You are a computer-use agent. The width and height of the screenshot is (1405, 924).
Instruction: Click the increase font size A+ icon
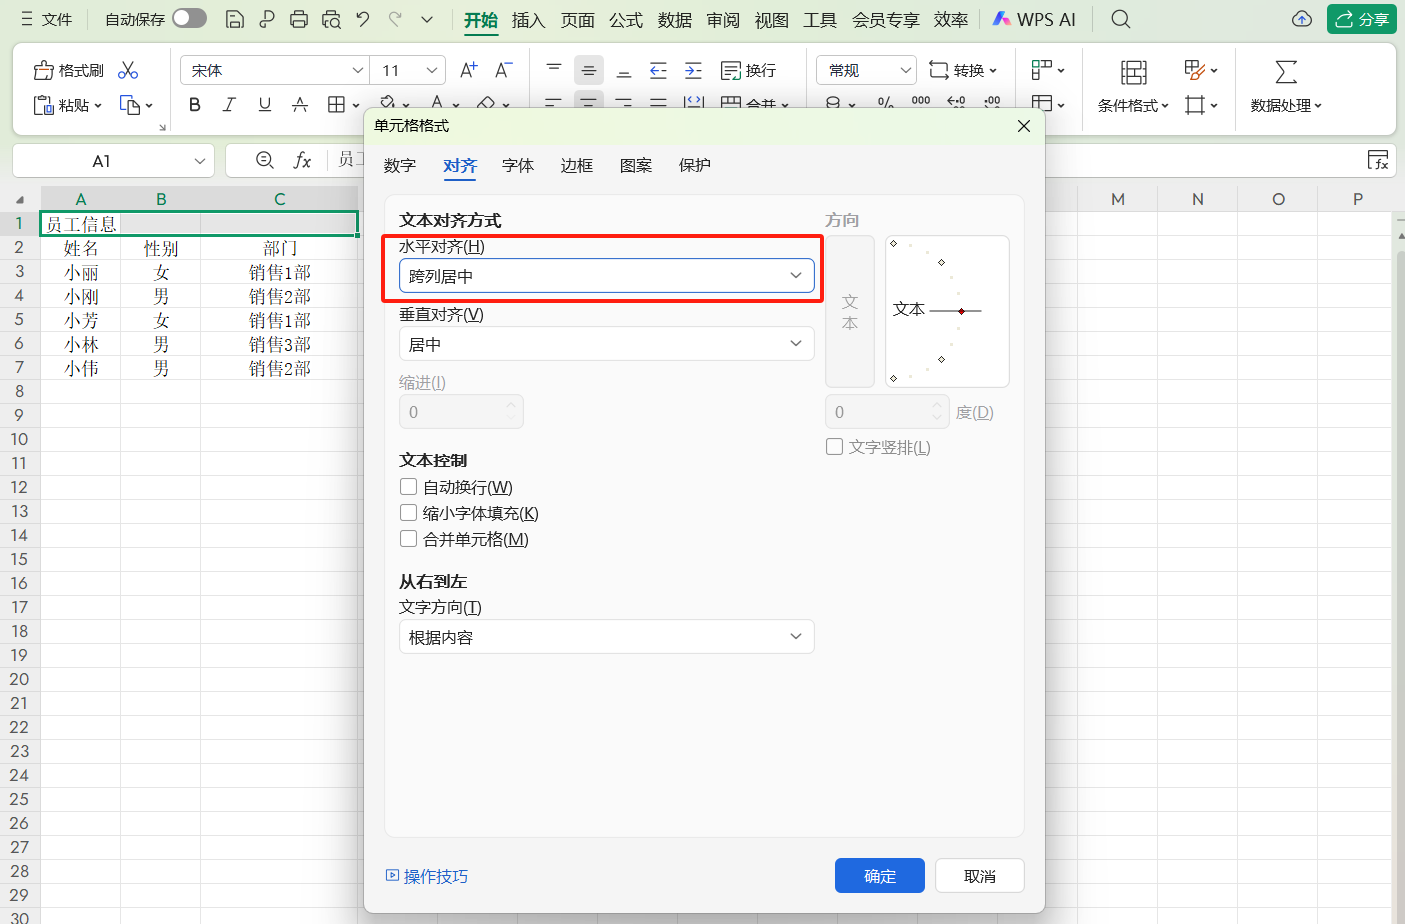click(x=467, y=70)
